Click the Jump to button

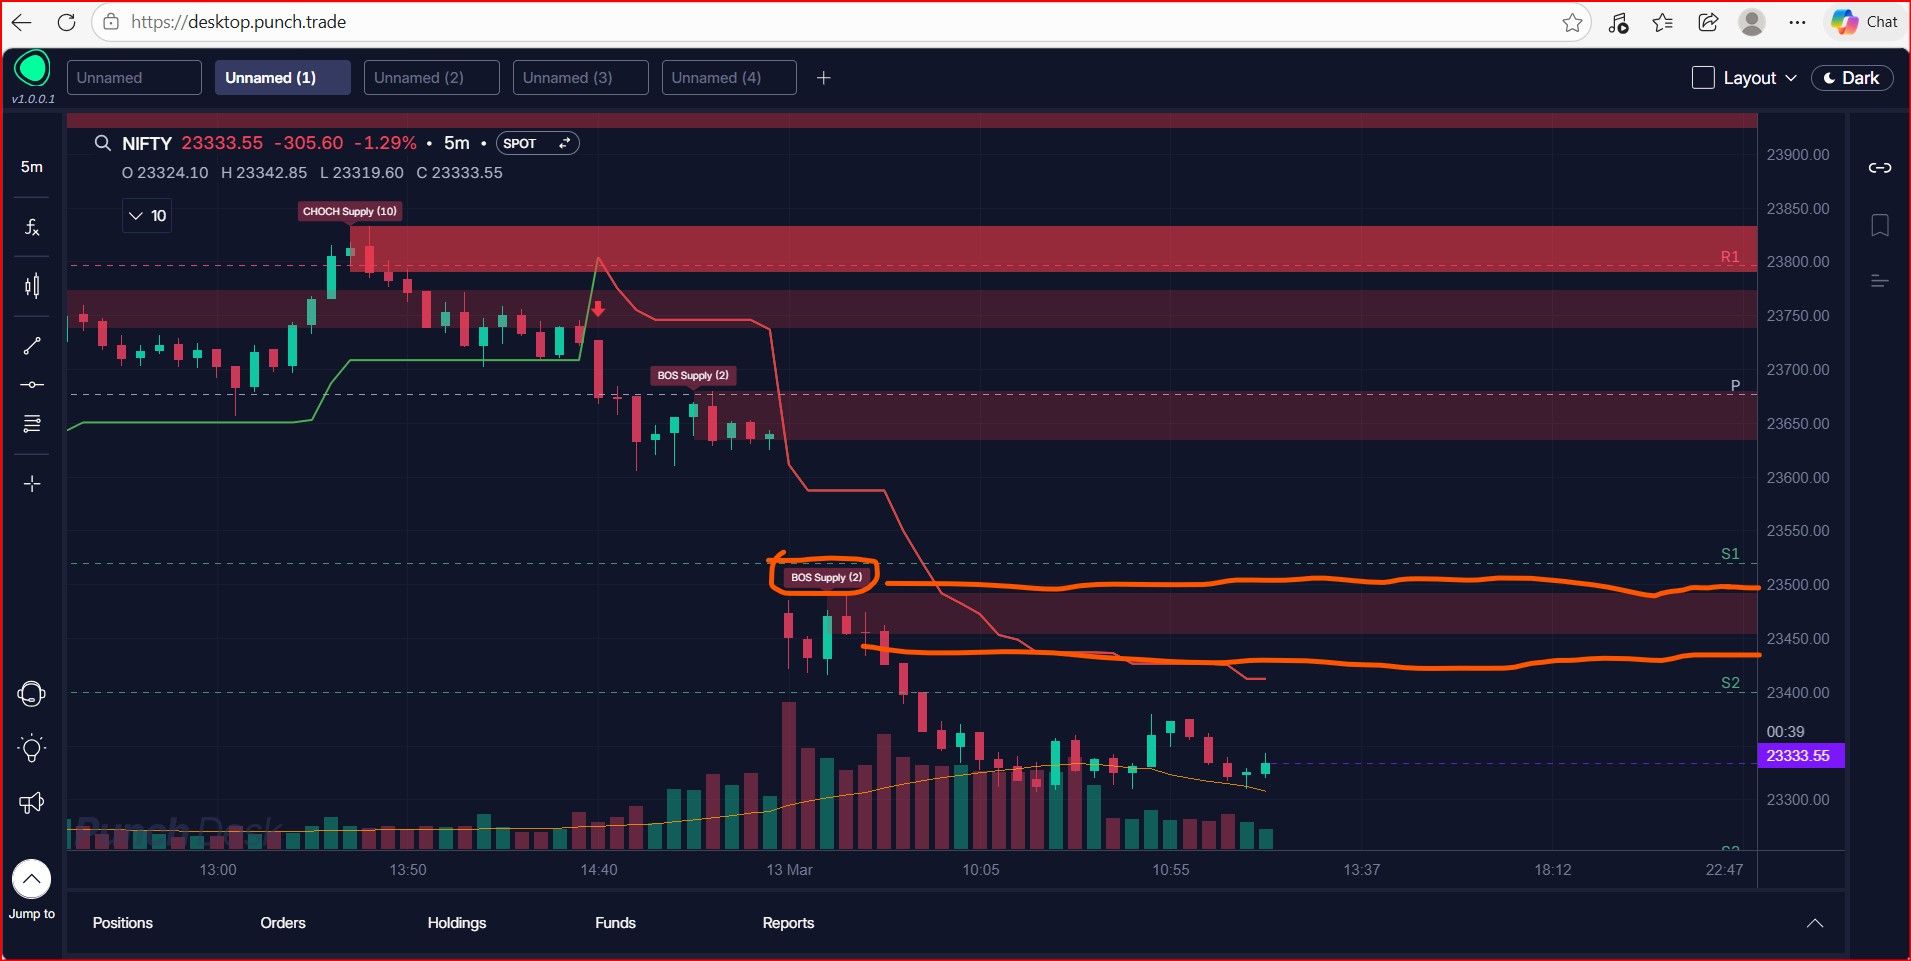point(32,890)
